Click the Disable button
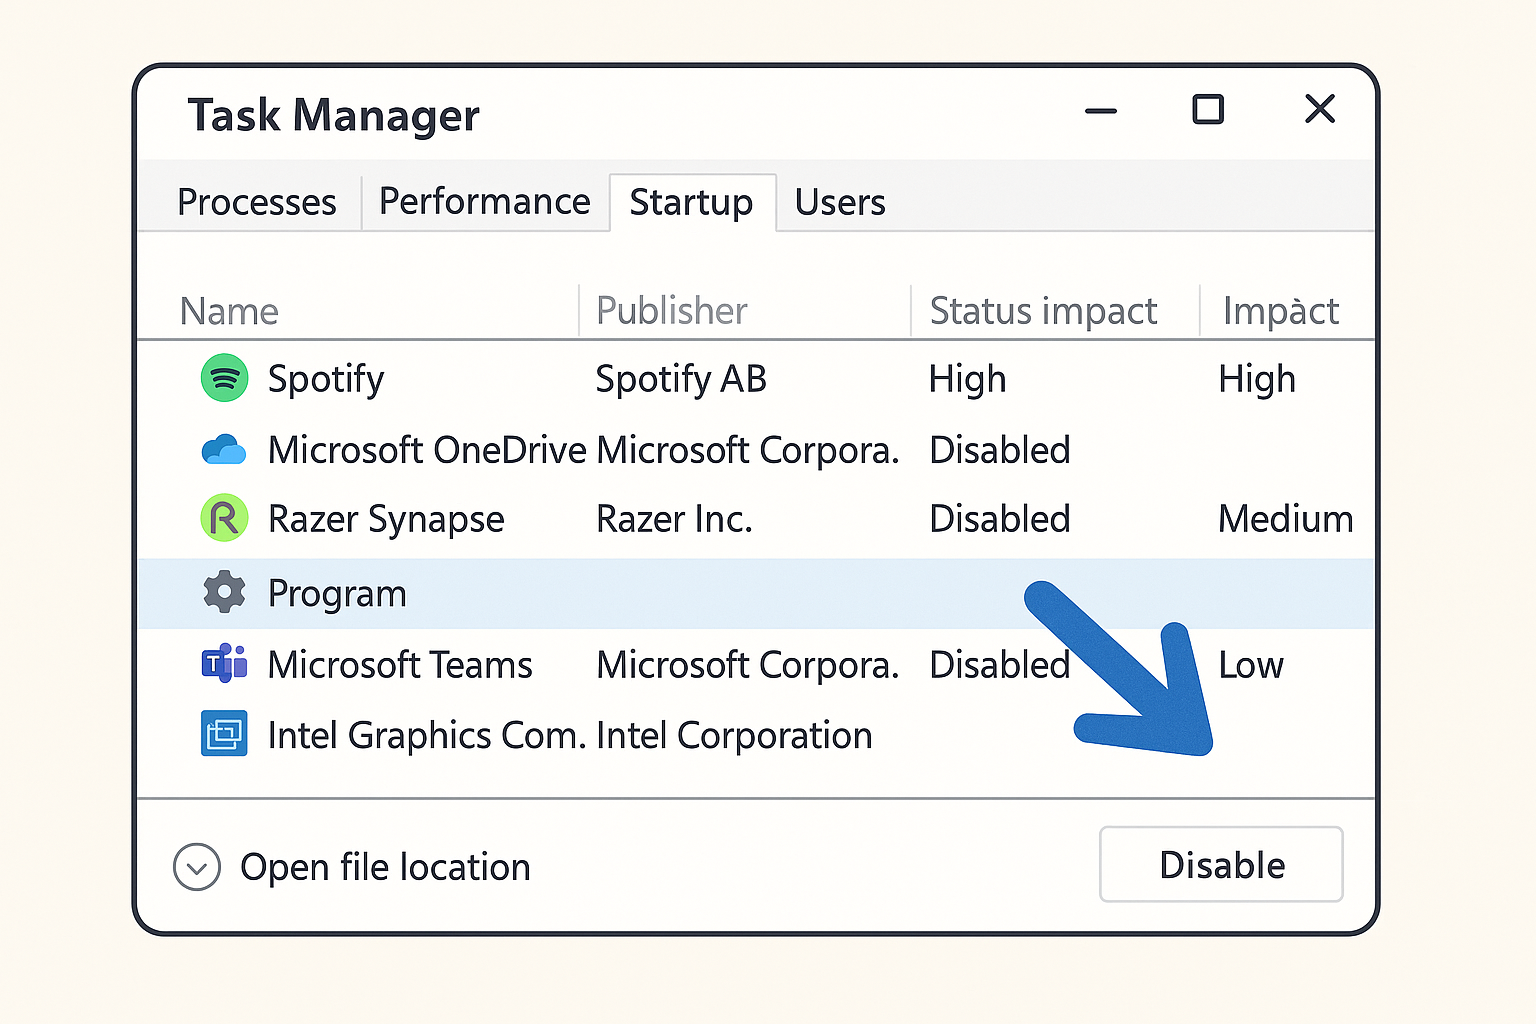 pyautogui.click(x=1221, y=864)
